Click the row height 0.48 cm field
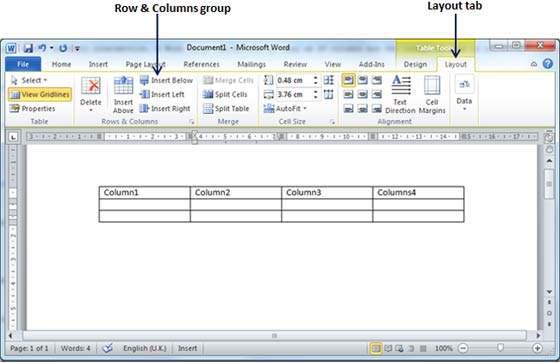560x363 pixels. 294,80
